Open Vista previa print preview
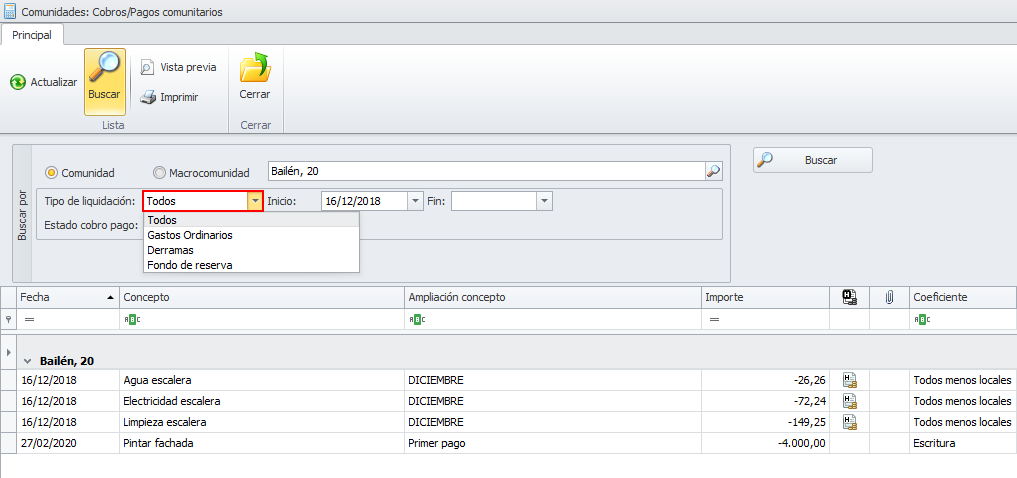This screenshot has height=478, width=1017. [x=178, y=67]
